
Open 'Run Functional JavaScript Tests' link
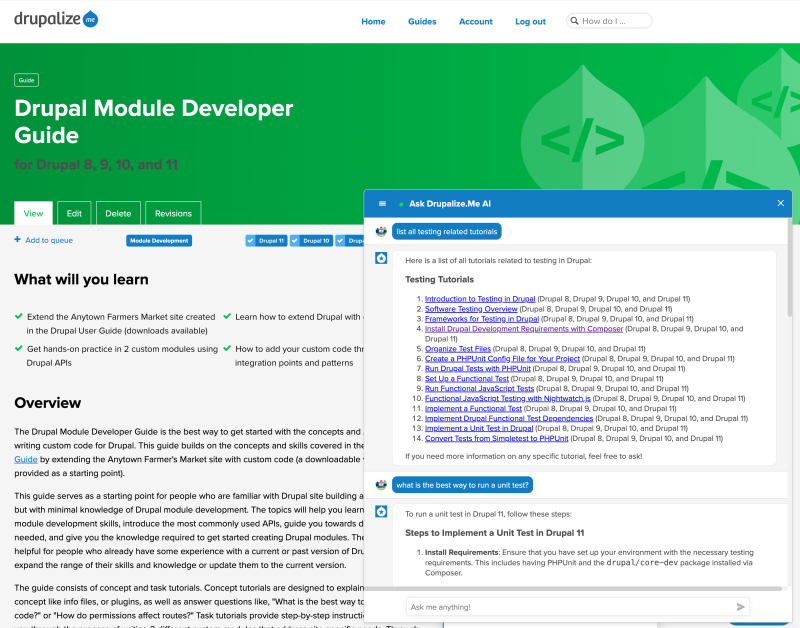(479, 388)
